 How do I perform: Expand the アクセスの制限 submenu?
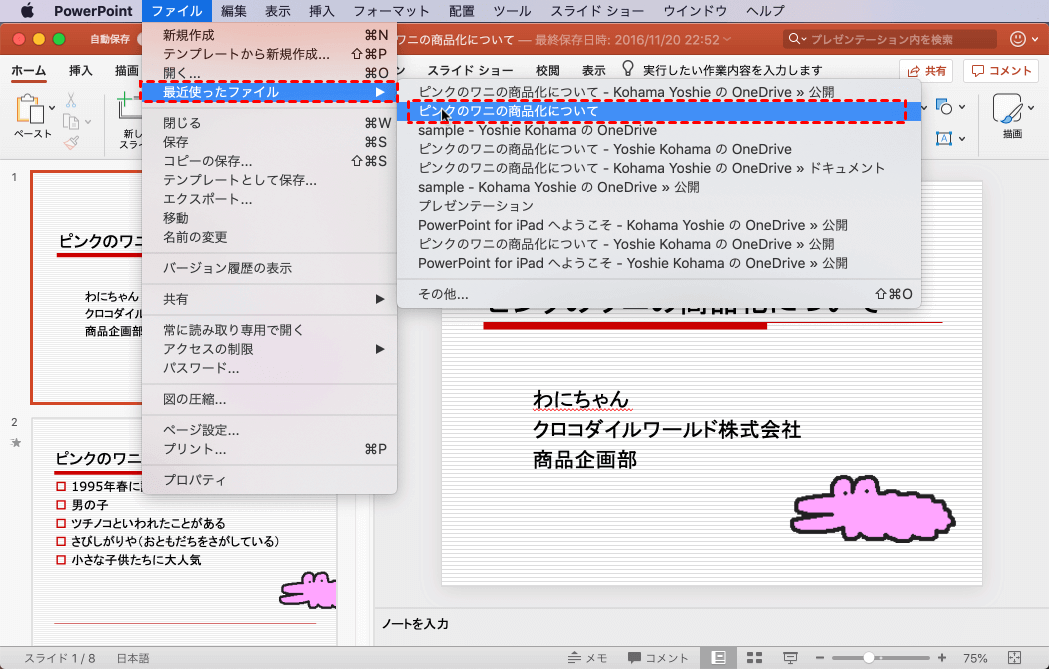coord(269,349)
